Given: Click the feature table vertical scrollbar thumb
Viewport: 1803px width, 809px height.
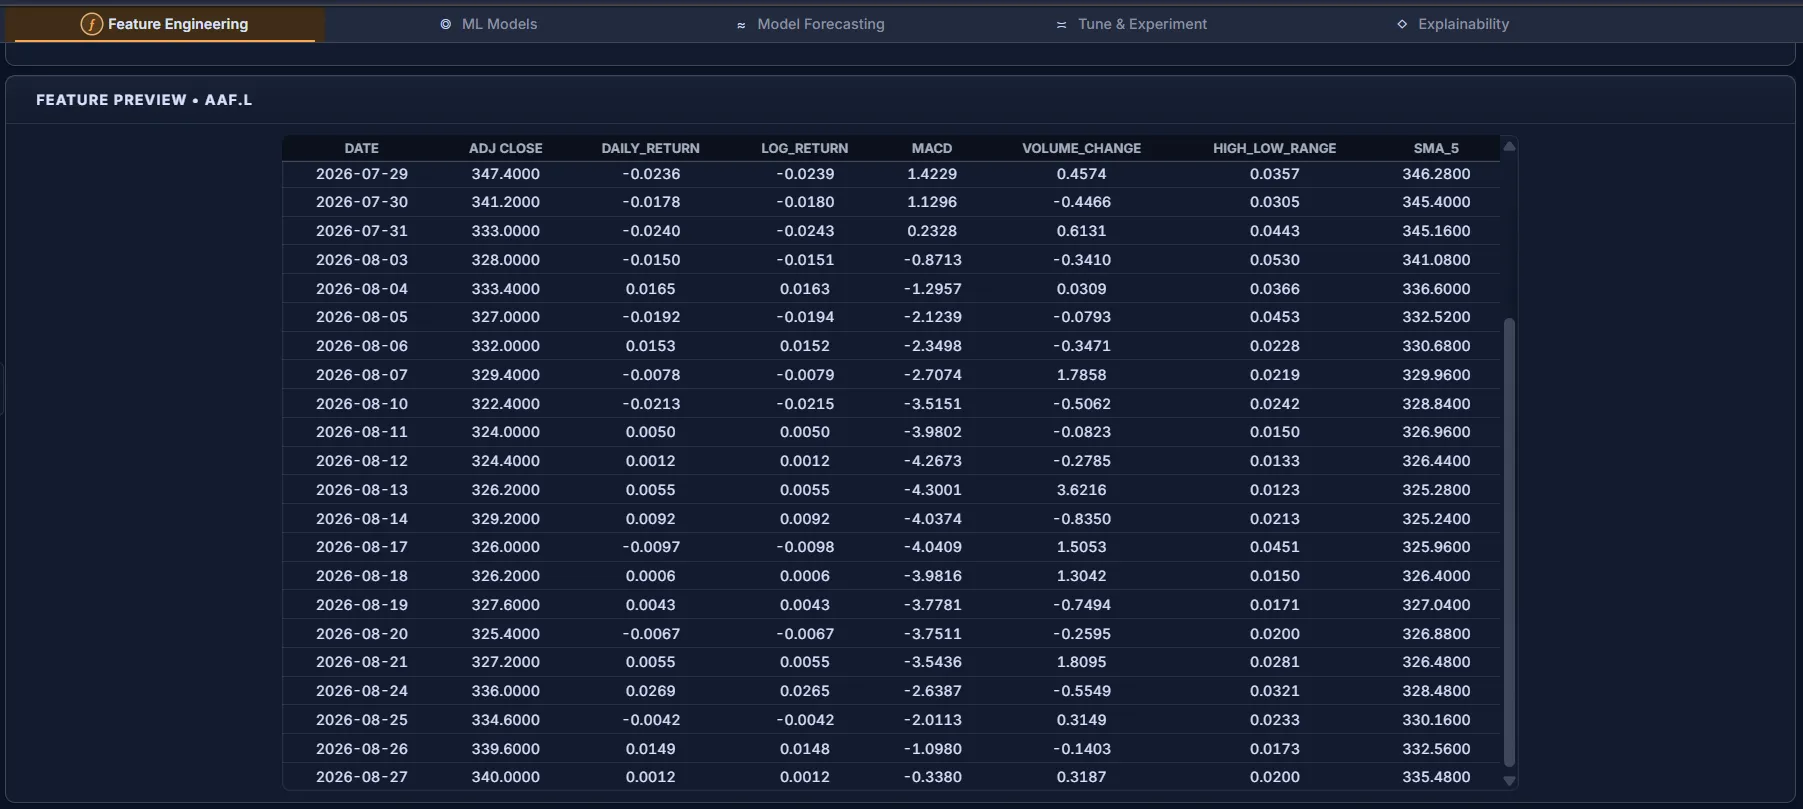Looking at the screenshot, I should (x=1509, y=542).
